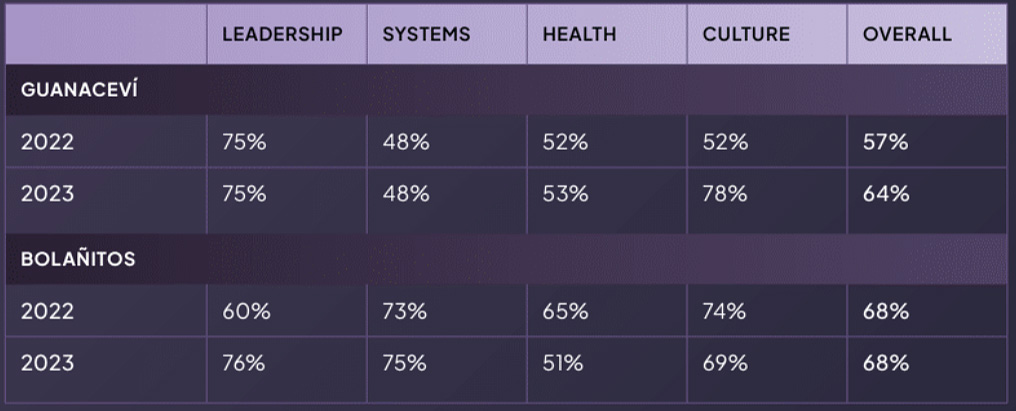Select the GUANACEVÍ section heading row
This screenshot has height=411, width=1016.
(x=79, y=92)
